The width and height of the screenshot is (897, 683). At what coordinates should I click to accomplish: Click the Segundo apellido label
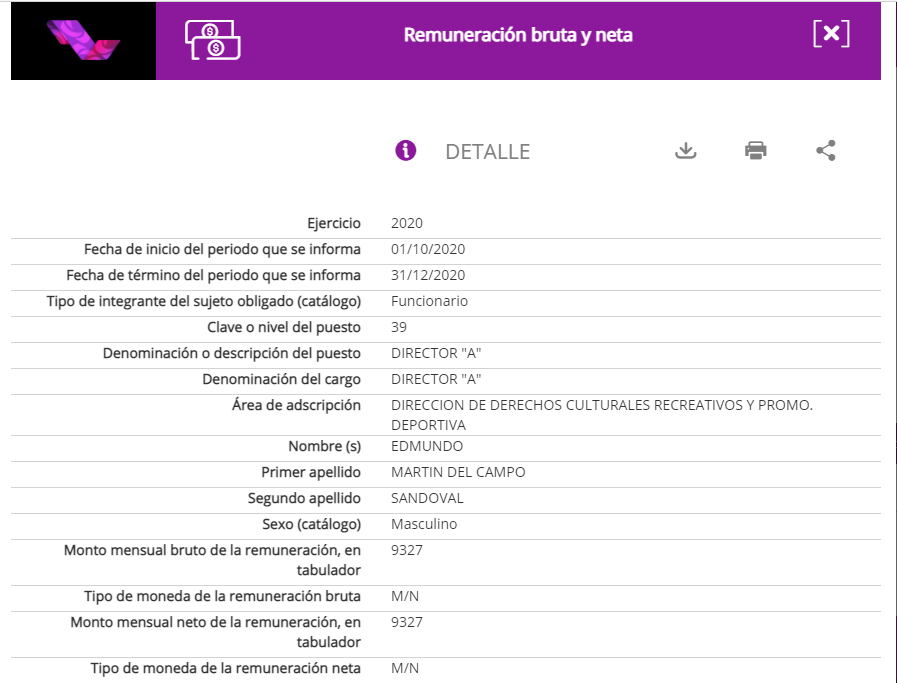pos(304,498)
